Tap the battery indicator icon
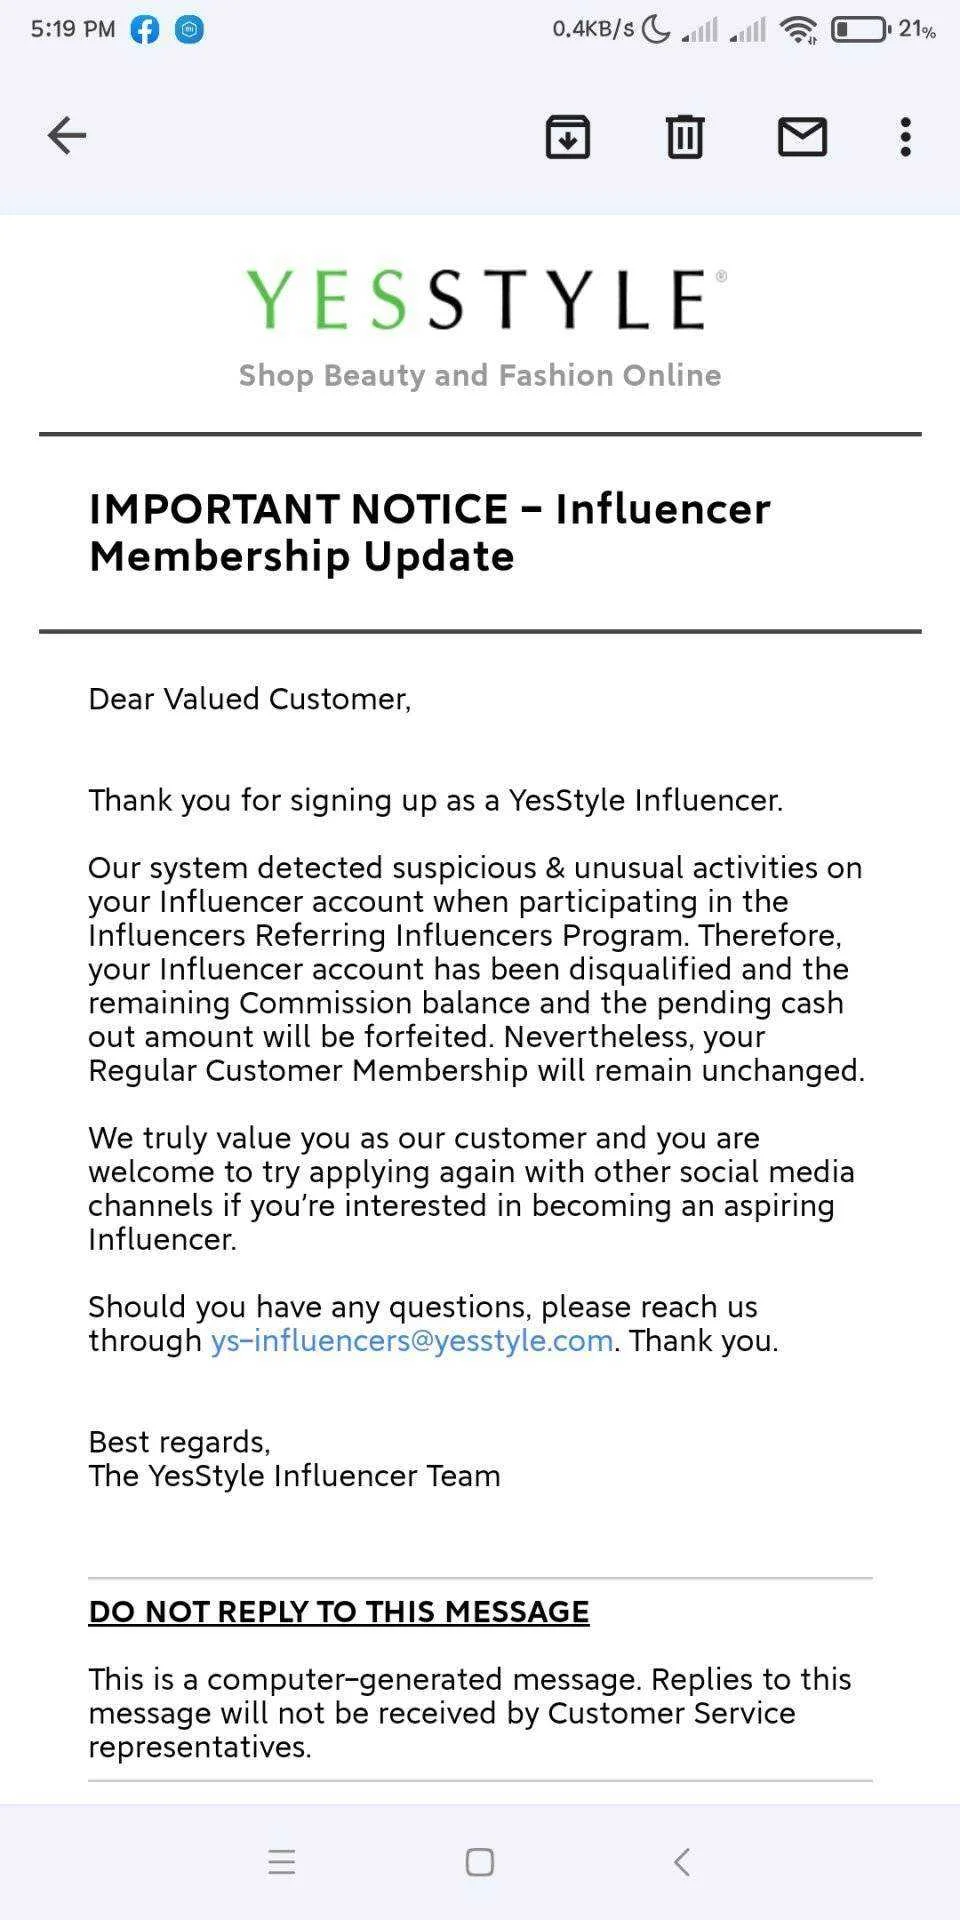The image size is (960, 1920). click(860, 29)
